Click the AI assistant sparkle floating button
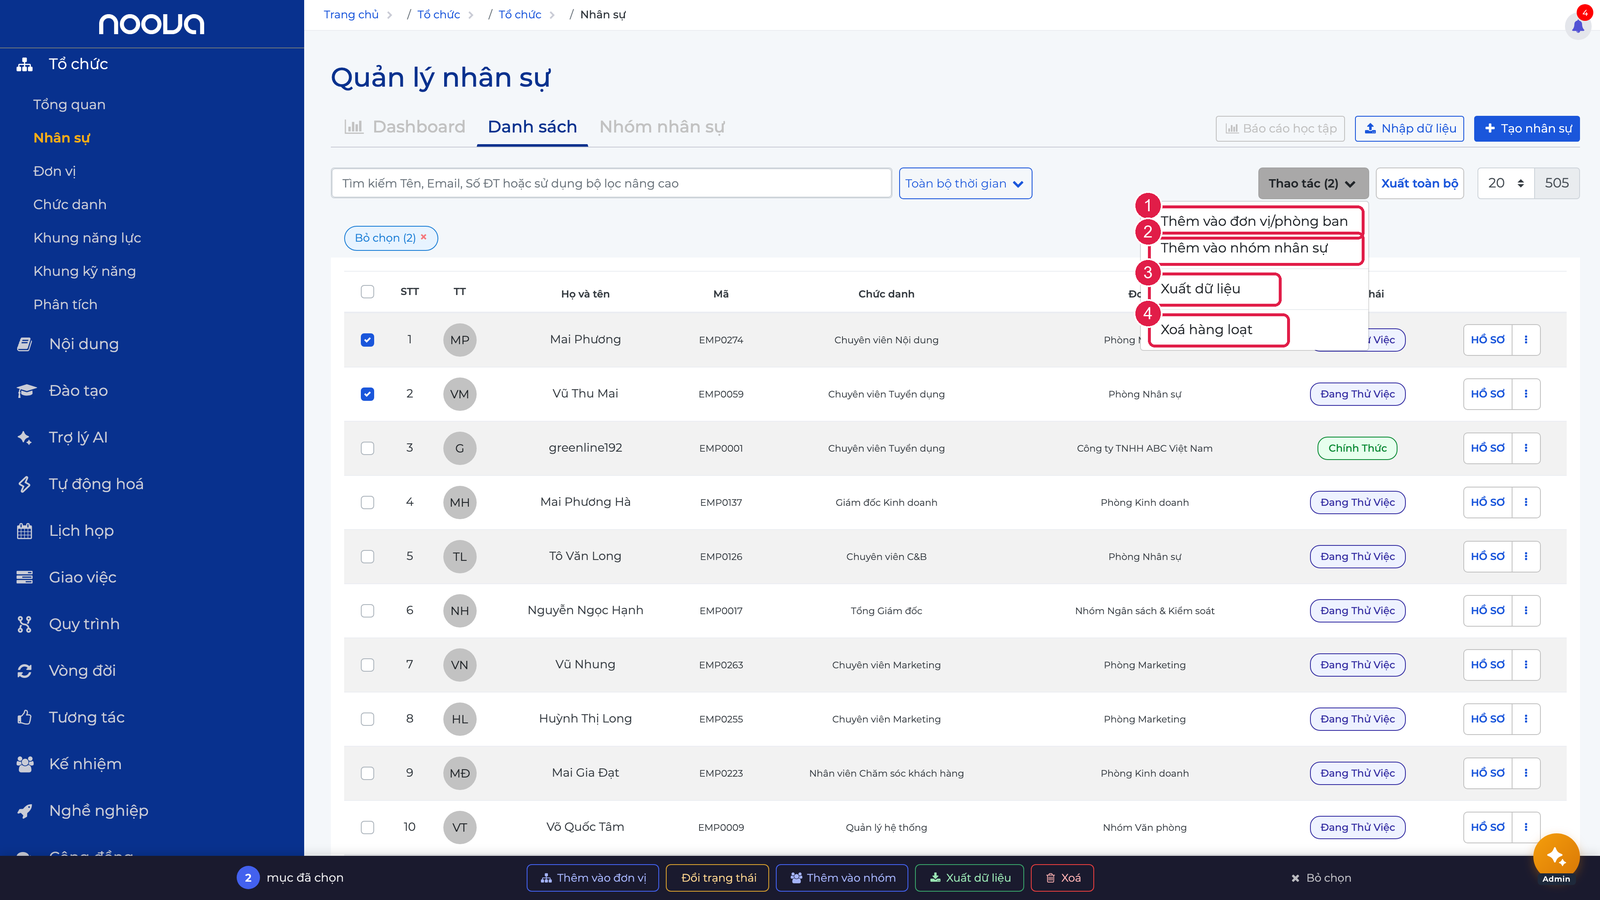Viewport: 1600px width, 900px height. 1556,857
